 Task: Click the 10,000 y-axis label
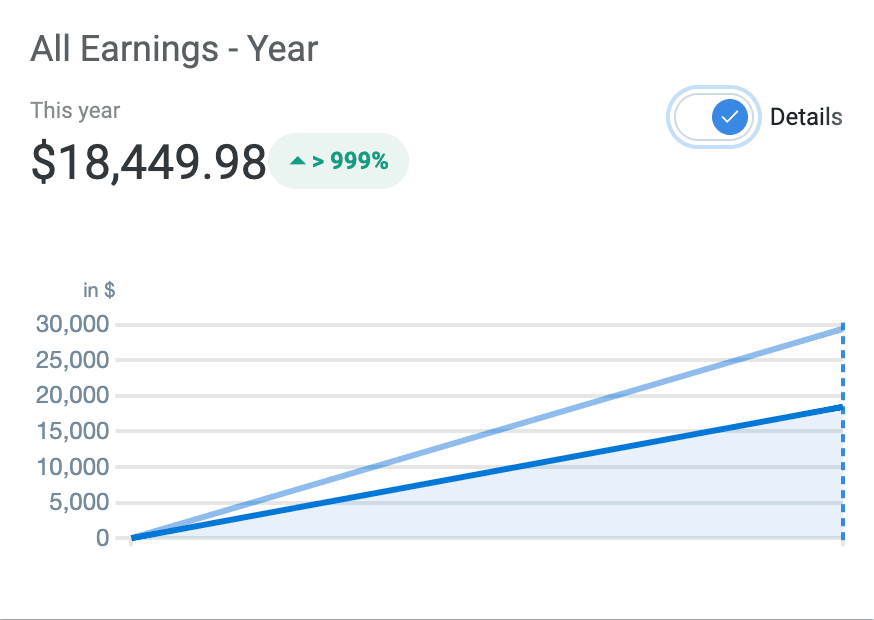[x=72, y=467]
